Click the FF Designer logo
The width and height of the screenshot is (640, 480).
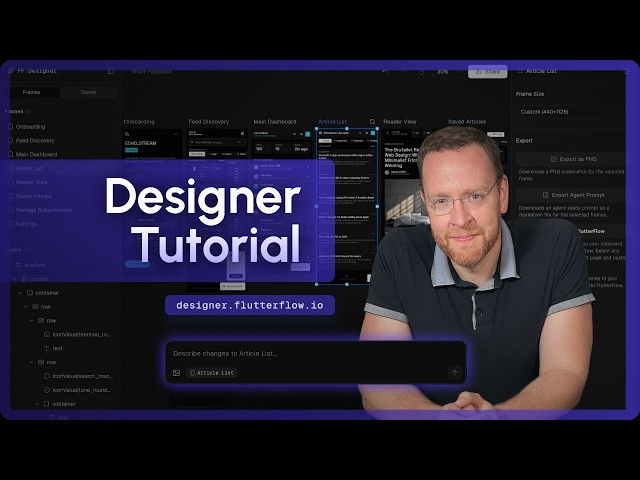click(33, 71)
